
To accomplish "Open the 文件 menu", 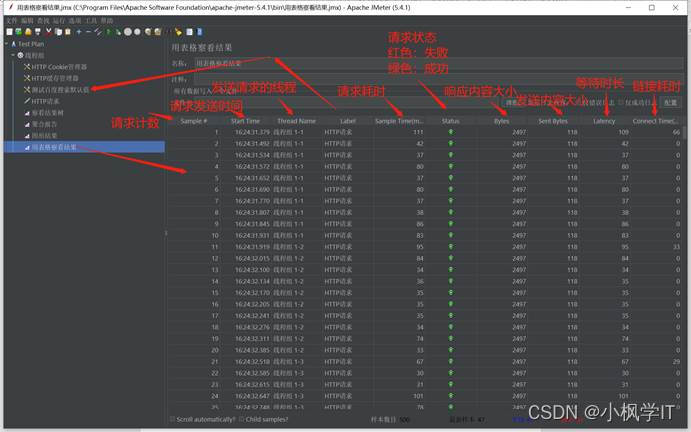I will 11,21.
